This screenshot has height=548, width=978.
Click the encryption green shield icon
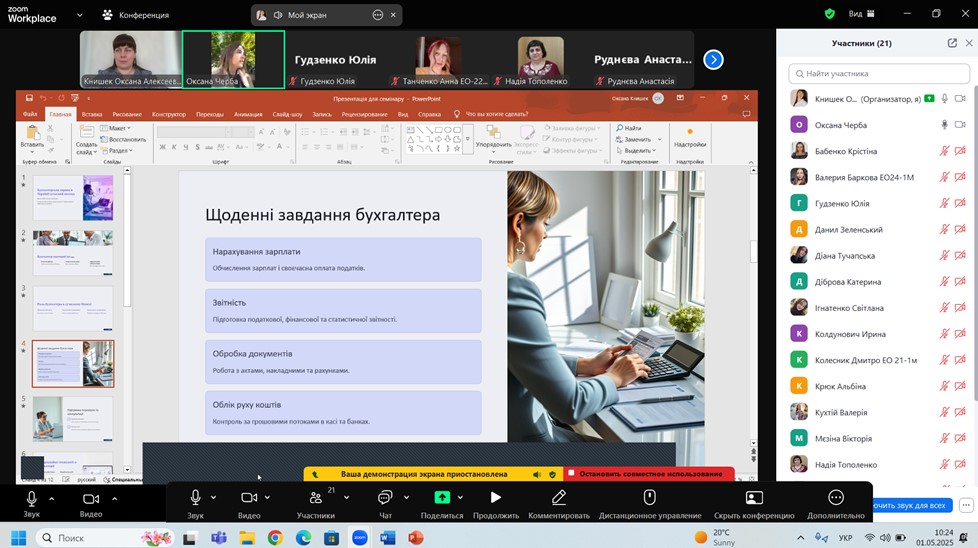830,14
